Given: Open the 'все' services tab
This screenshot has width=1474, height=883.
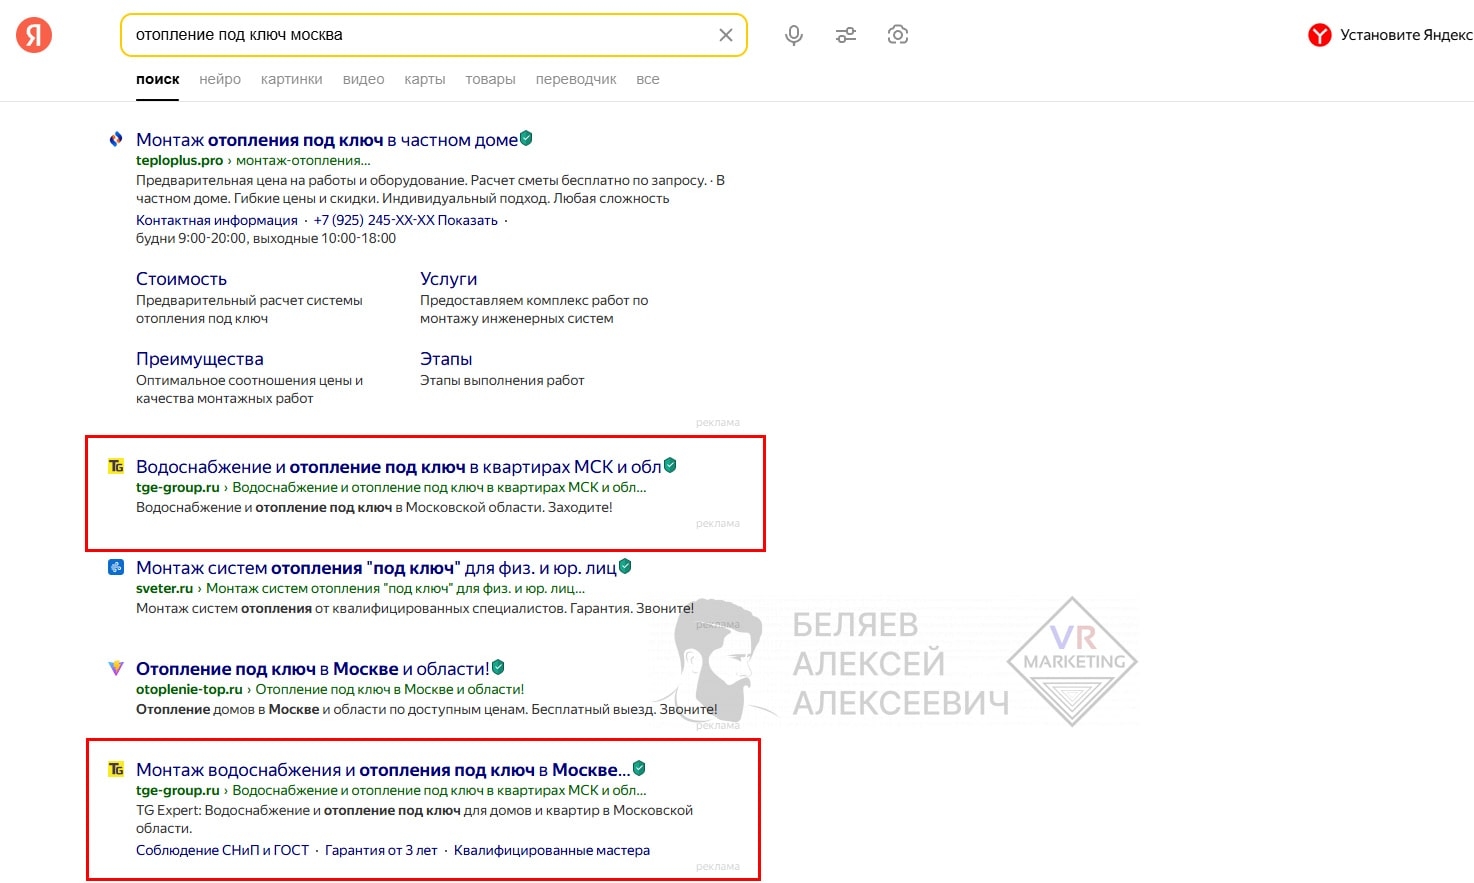Looking at the screenshot, I should coord(648,79).
